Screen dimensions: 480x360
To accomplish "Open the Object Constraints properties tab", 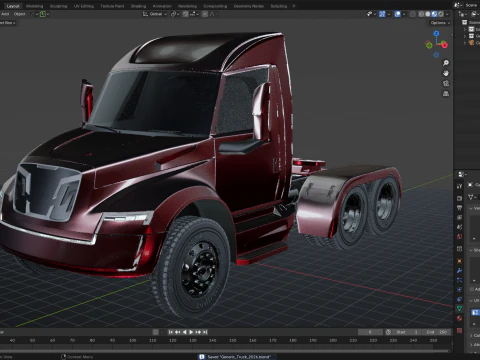I will pyautogui.click(x=459, y=299).
